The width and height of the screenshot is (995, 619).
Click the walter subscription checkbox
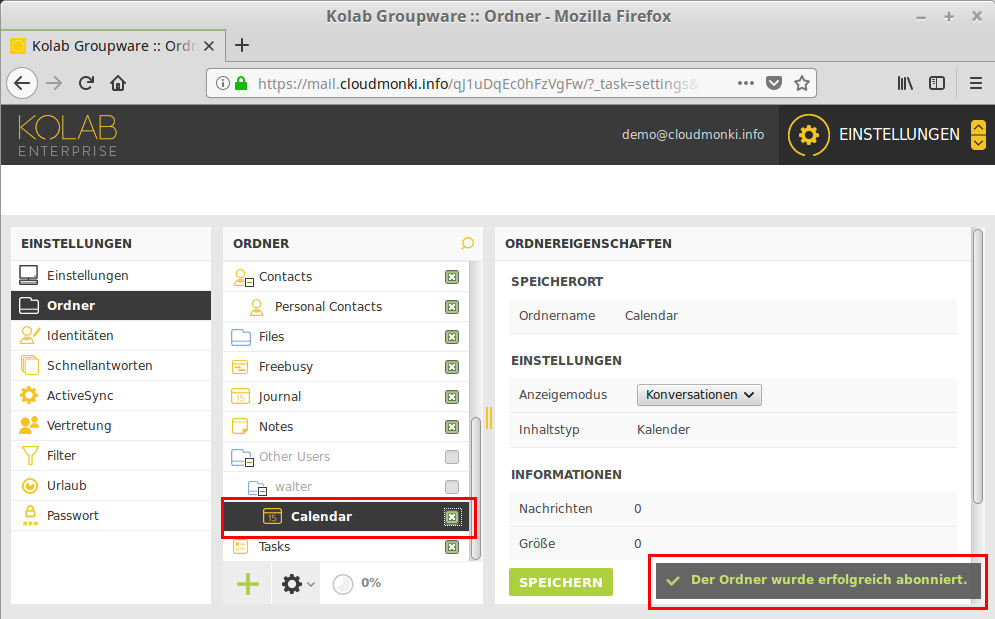(x=452, y=487)
